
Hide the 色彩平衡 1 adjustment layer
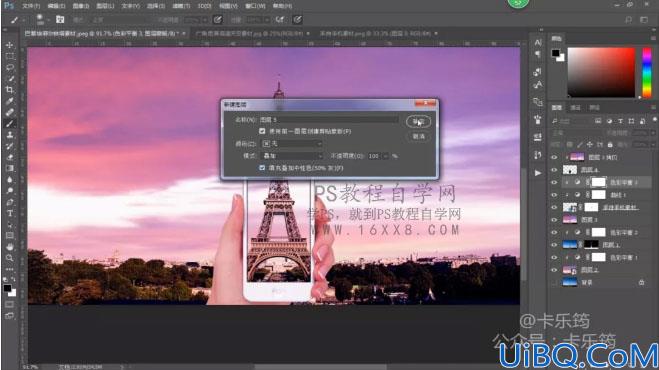(554, 257)
